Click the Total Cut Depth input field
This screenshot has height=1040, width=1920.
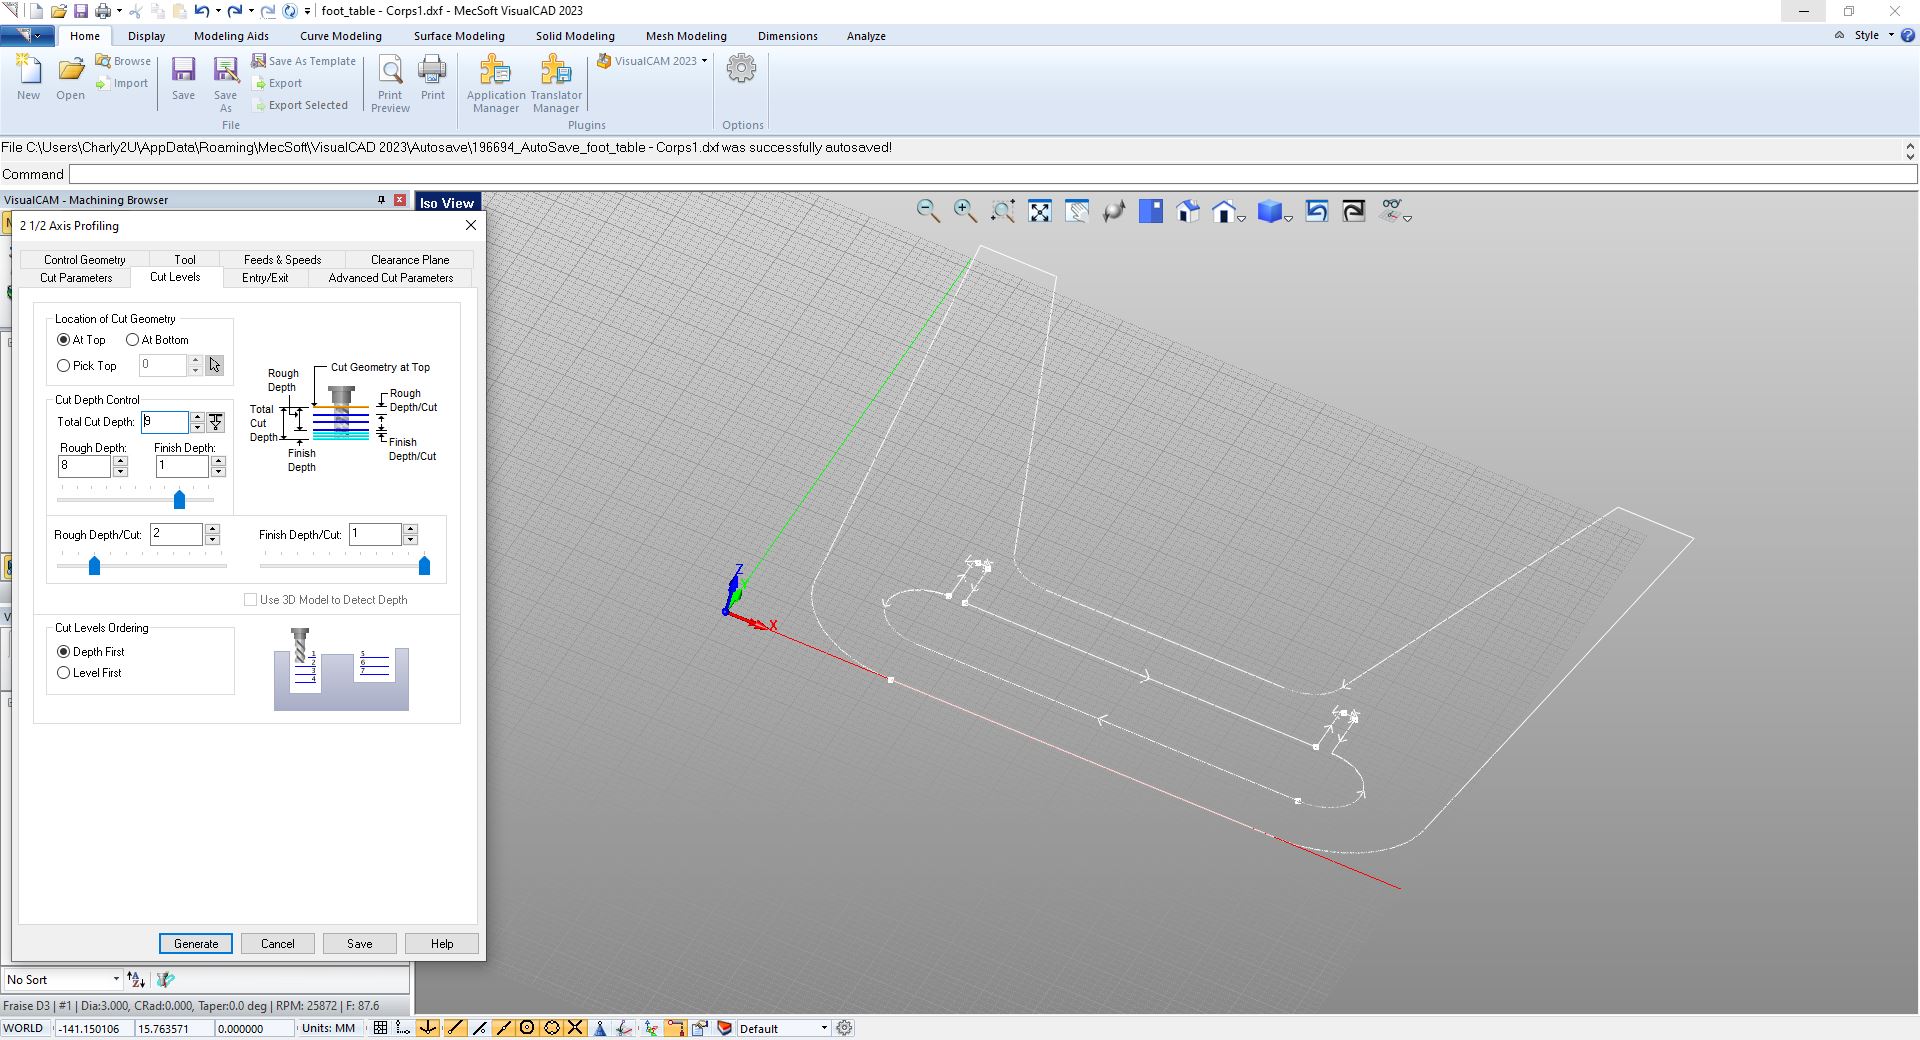click(165, 422)
